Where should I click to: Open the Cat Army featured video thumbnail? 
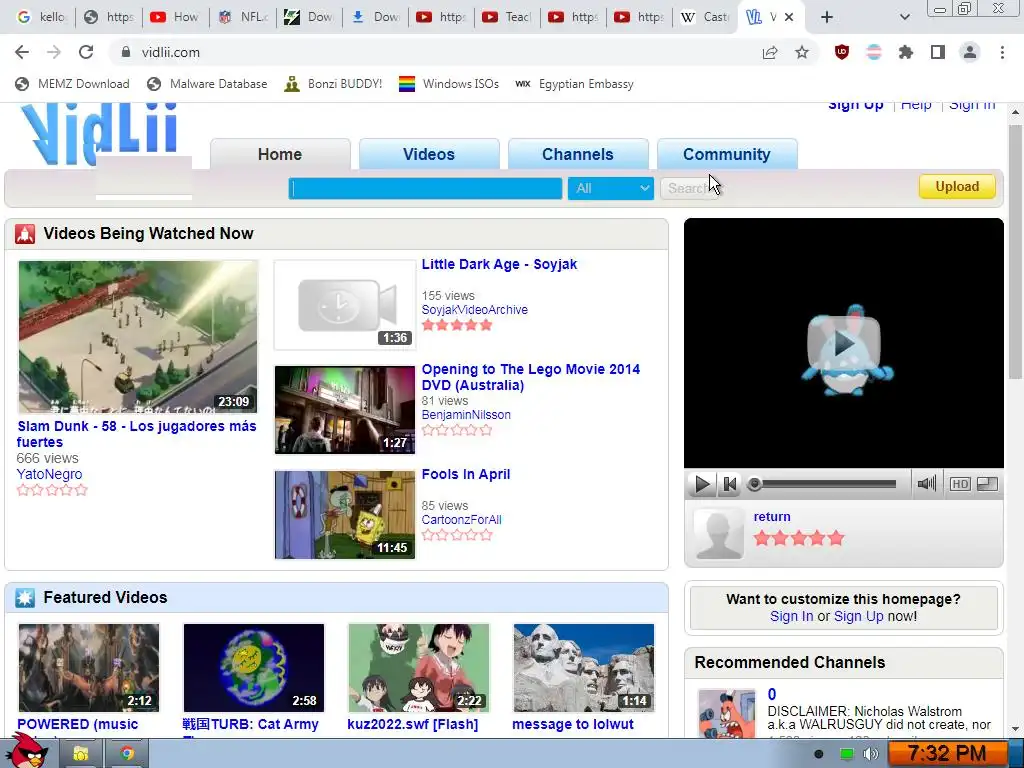point(253,667)
